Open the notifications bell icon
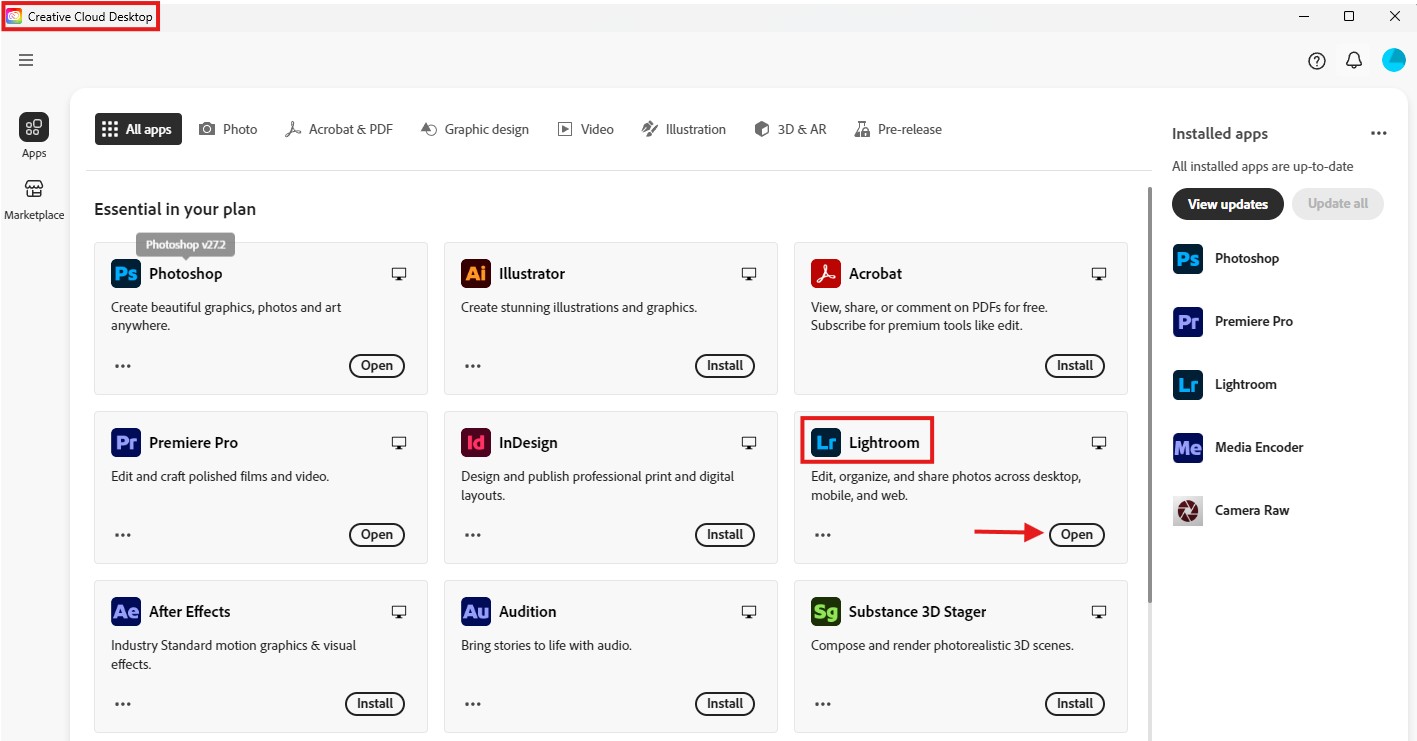 [x=1353, y=61]
